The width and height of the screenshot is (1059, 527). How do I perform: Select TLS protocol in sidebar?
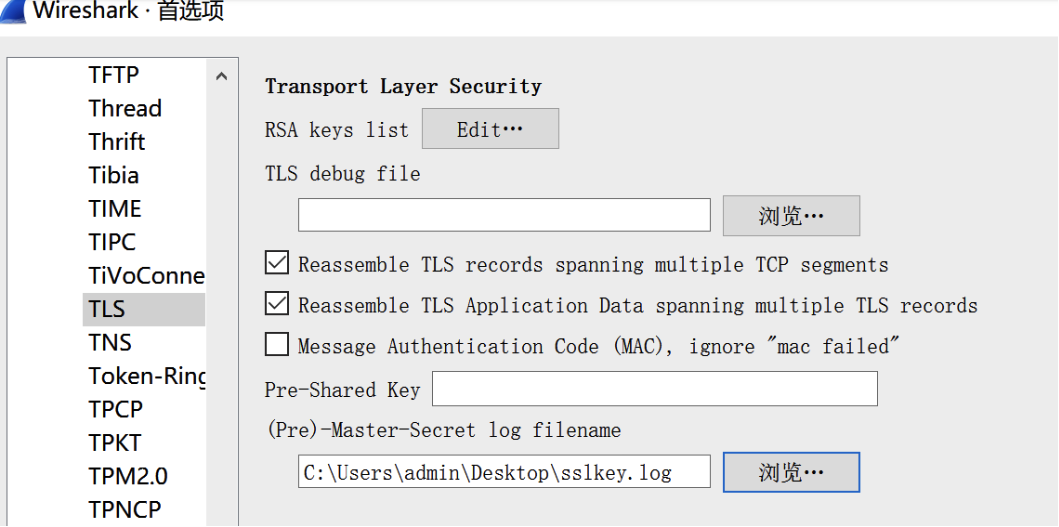click(x=107, y=309)
